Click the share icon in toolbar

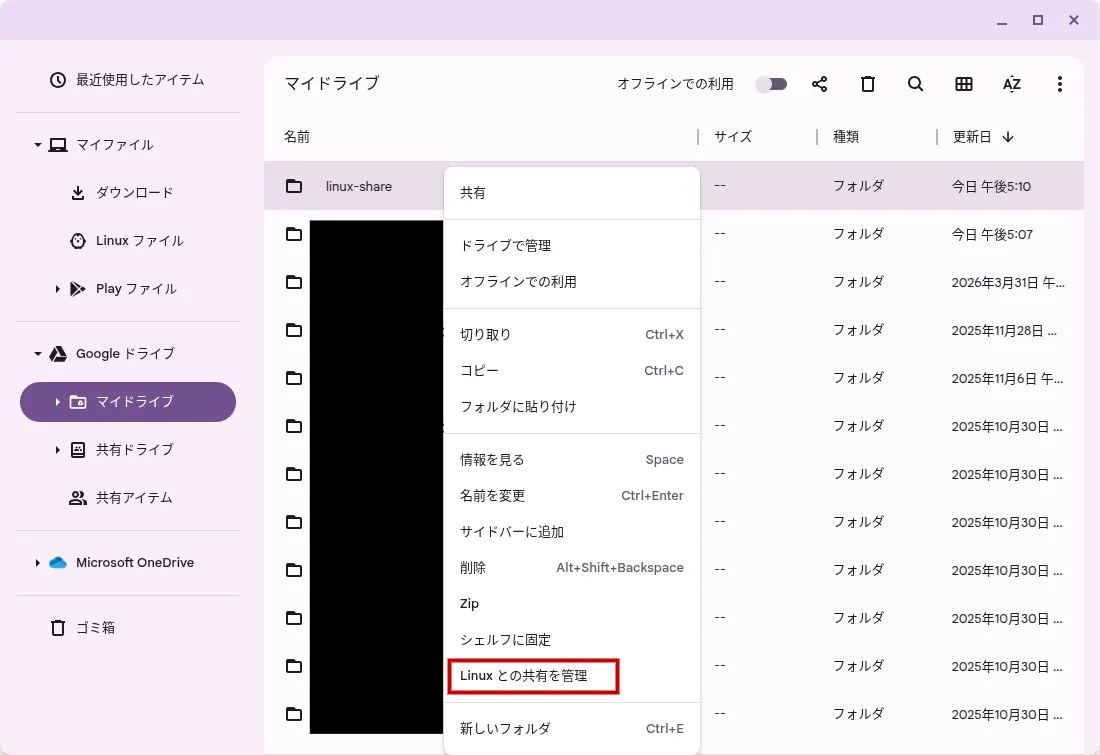819,84
